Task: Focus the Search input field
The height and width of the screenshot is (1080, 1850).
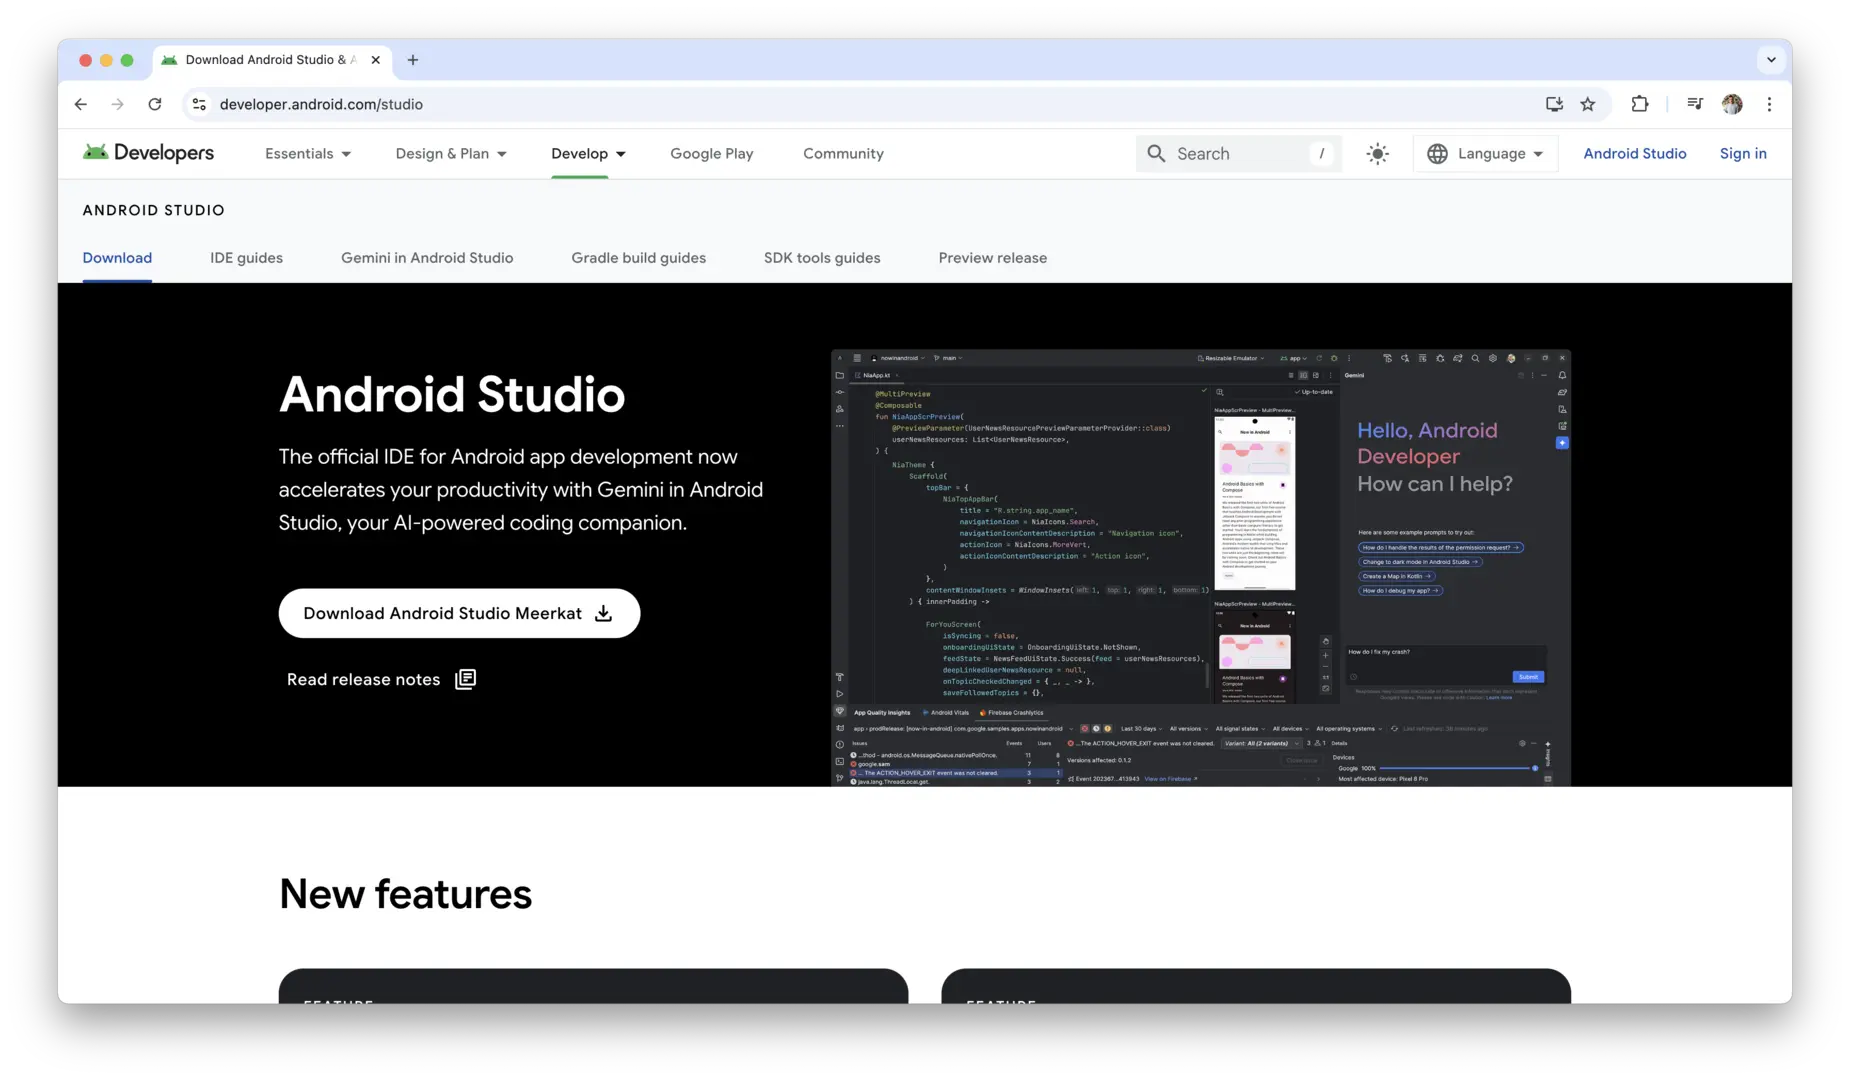Action: (1238, 153)
